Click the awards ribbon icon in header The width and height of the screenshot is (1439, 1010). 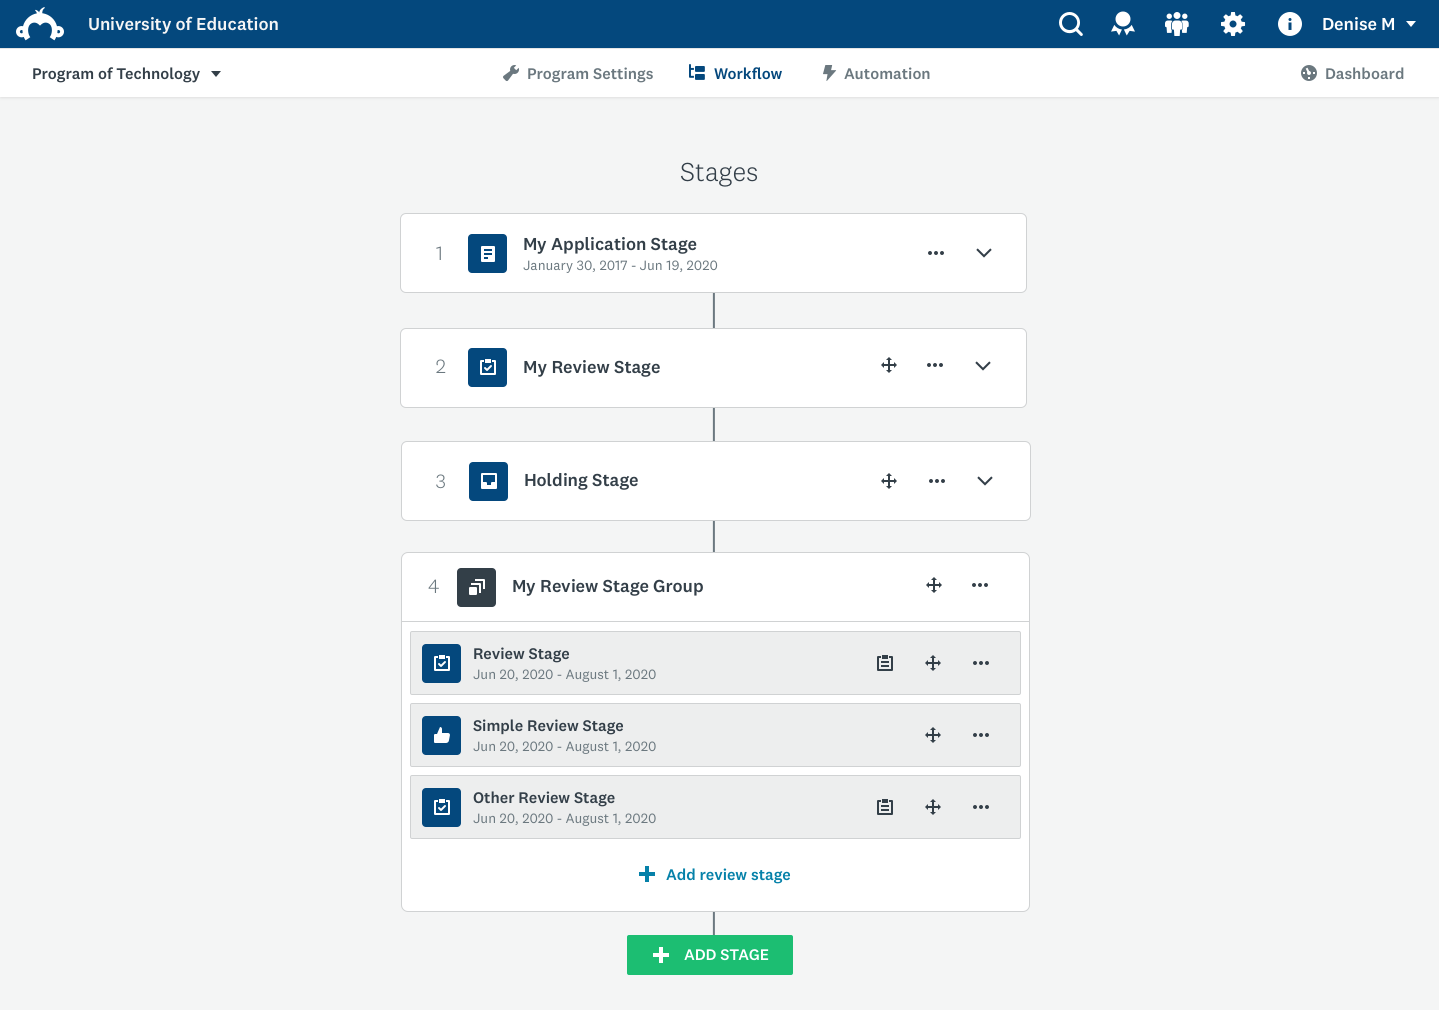point(1123,24)
